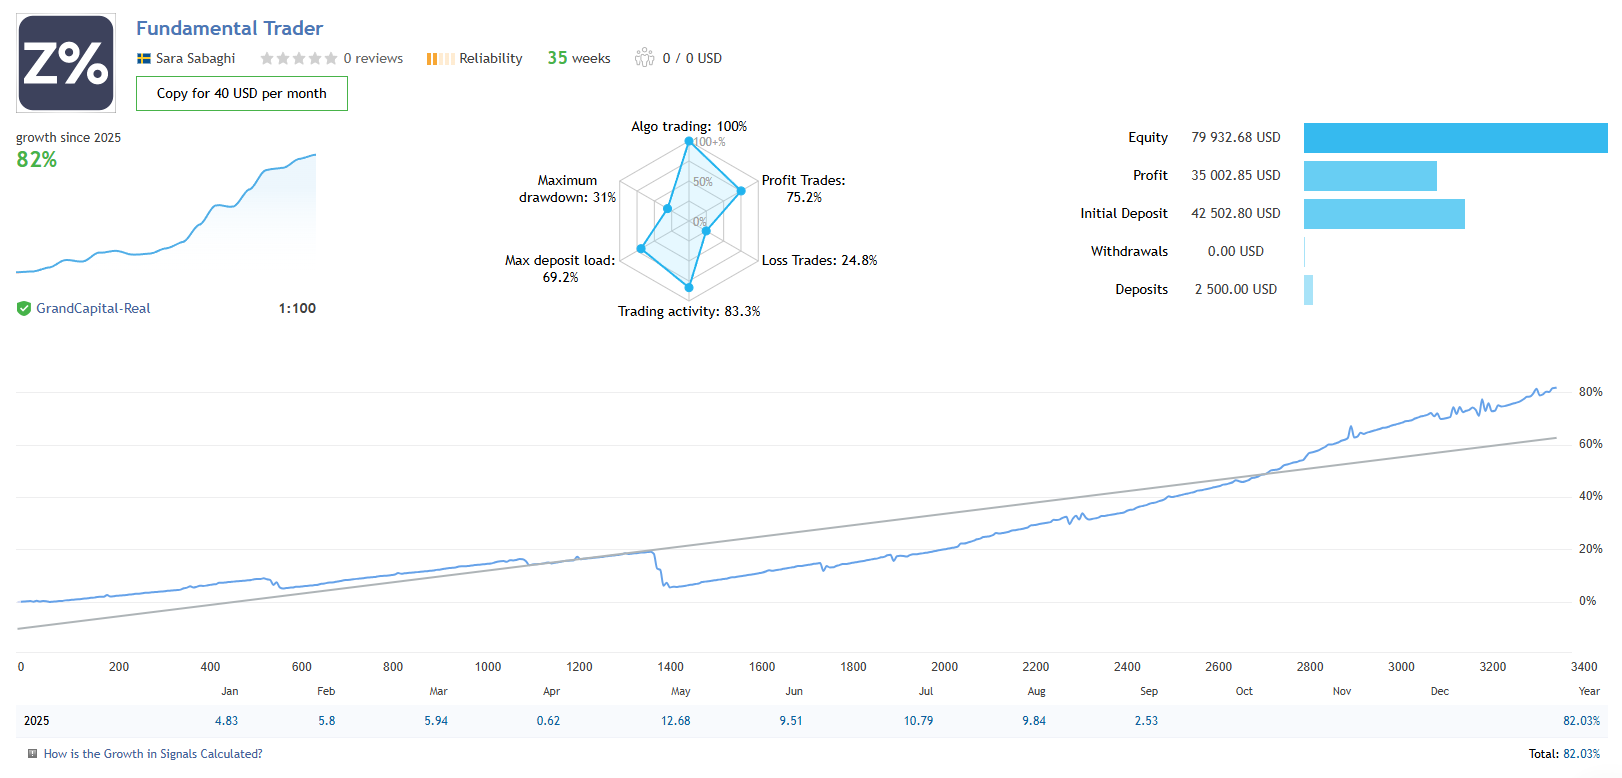Click the green verified shield icon
This screenshot has height=778, width=1622.
[24, 309]
